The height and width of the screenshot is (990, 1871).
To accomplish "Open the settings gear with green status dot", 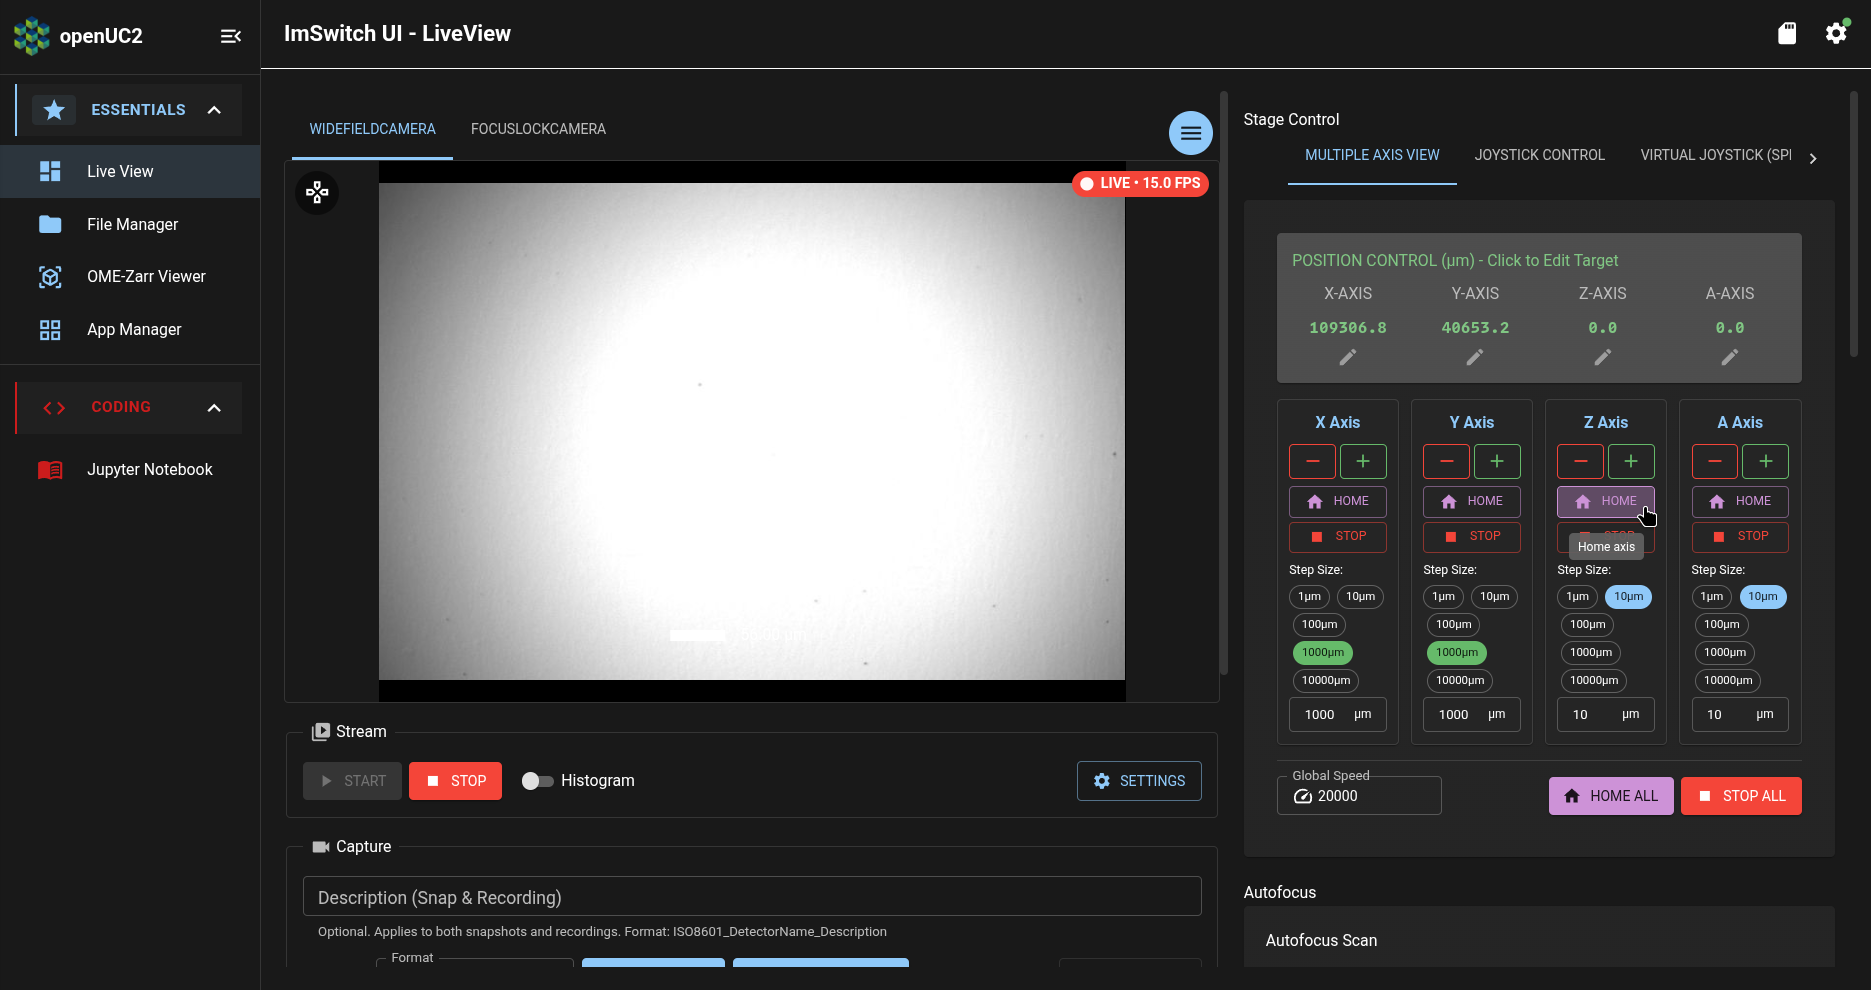I will tap(1836, 33).
